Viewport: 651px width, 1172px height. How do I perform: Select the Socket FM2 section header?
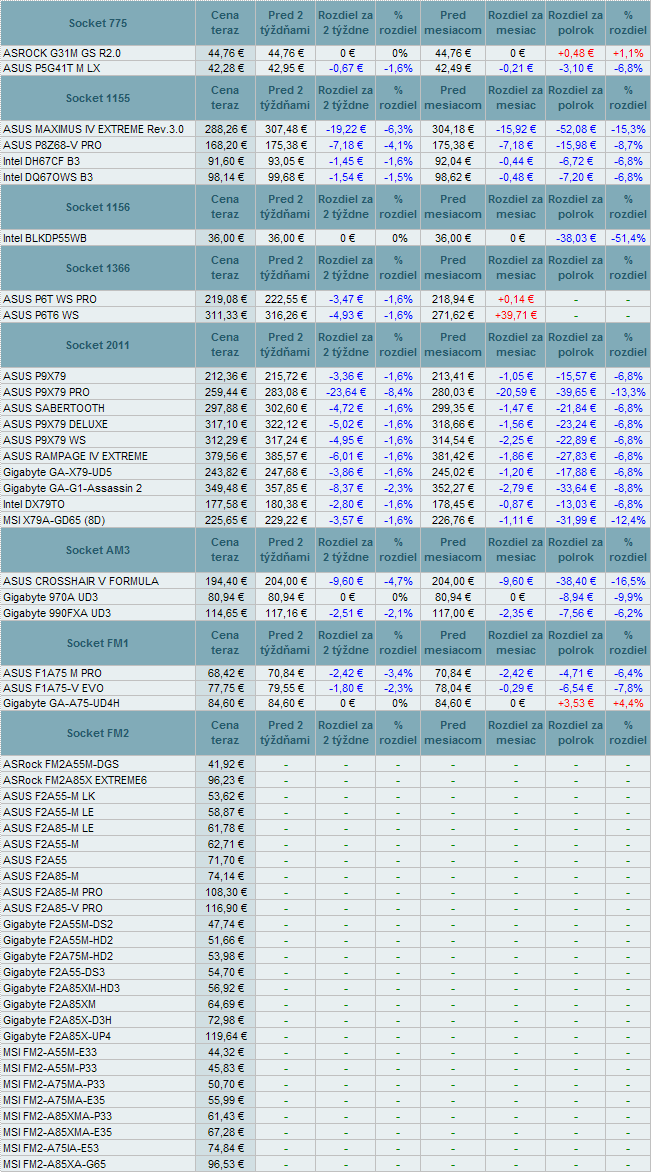coord(98,733)
